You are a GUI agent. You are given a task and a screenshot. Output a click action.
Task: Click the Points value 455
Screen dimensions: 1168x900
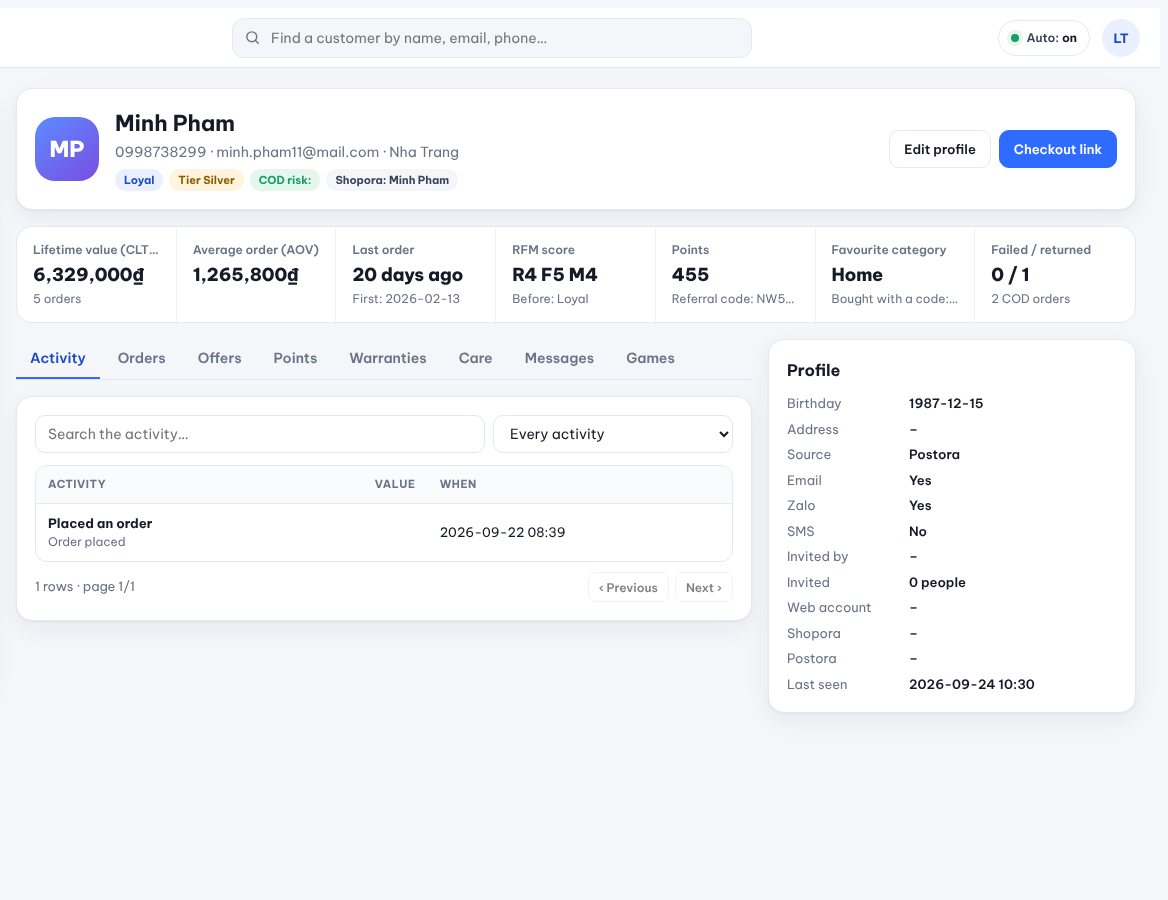tap(690, 275)
